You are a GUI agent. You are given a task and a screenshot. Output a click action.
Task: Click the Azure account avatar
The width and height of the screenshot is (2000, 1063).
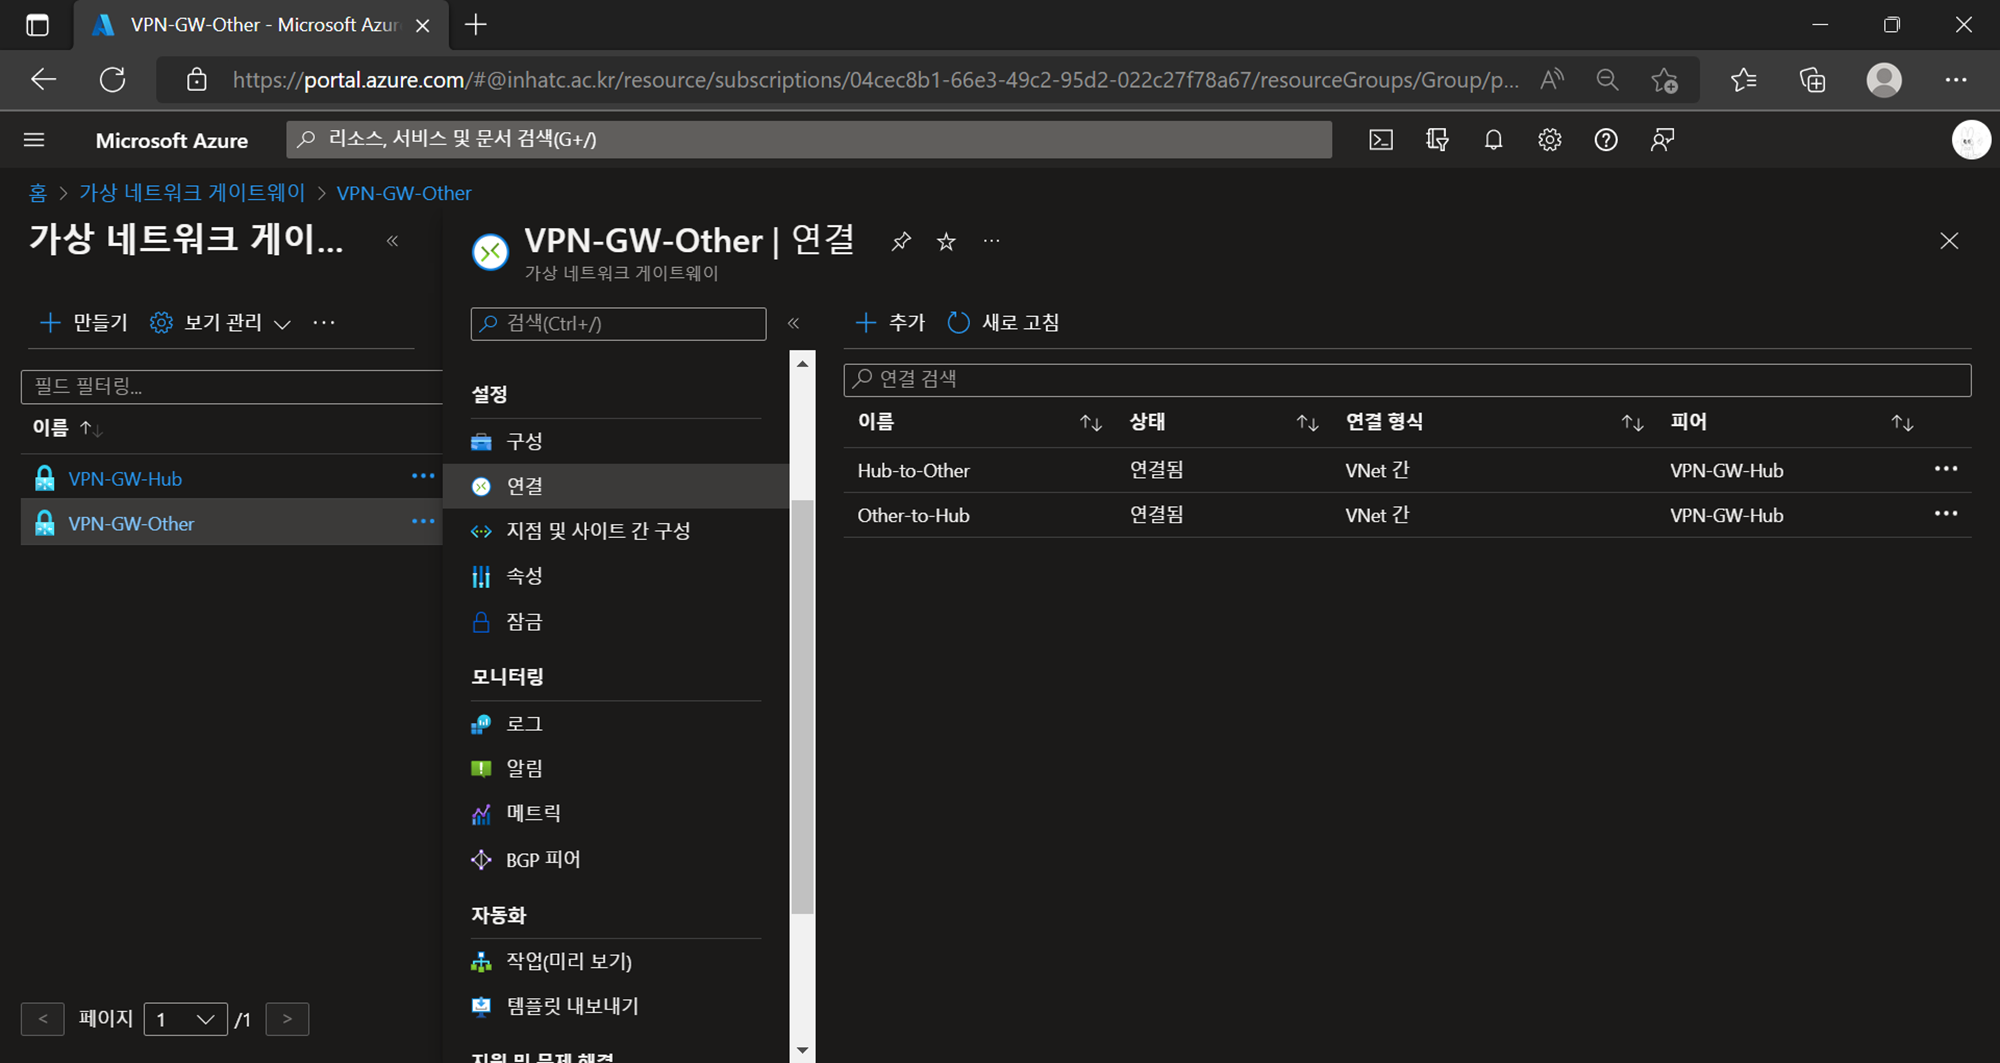pyautogui.click(x=1970, y=140)
